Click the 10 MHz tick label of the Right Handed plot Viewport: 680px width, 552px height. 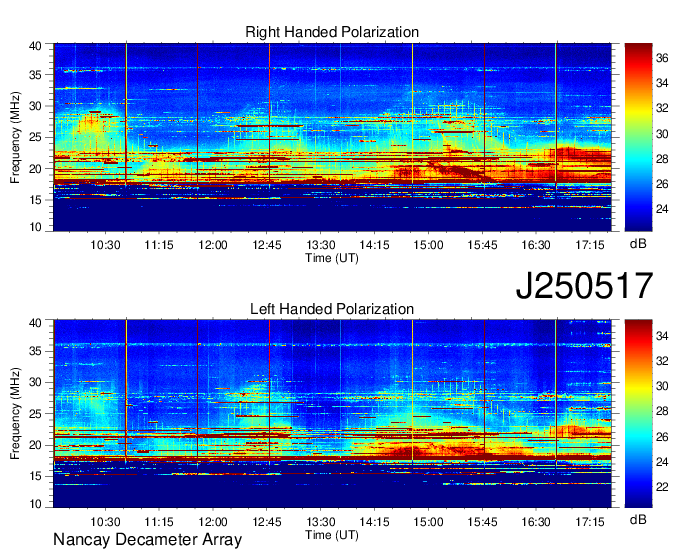tap(35, 227)
